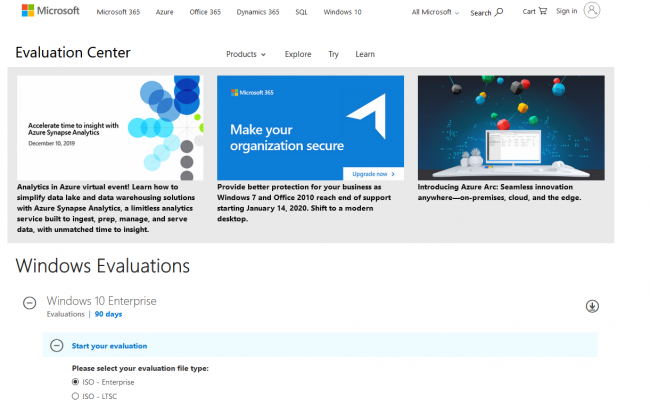The image size is (650, 407).
Task: Collapse the Windows 10 Enterprise section
Action: 29,303
